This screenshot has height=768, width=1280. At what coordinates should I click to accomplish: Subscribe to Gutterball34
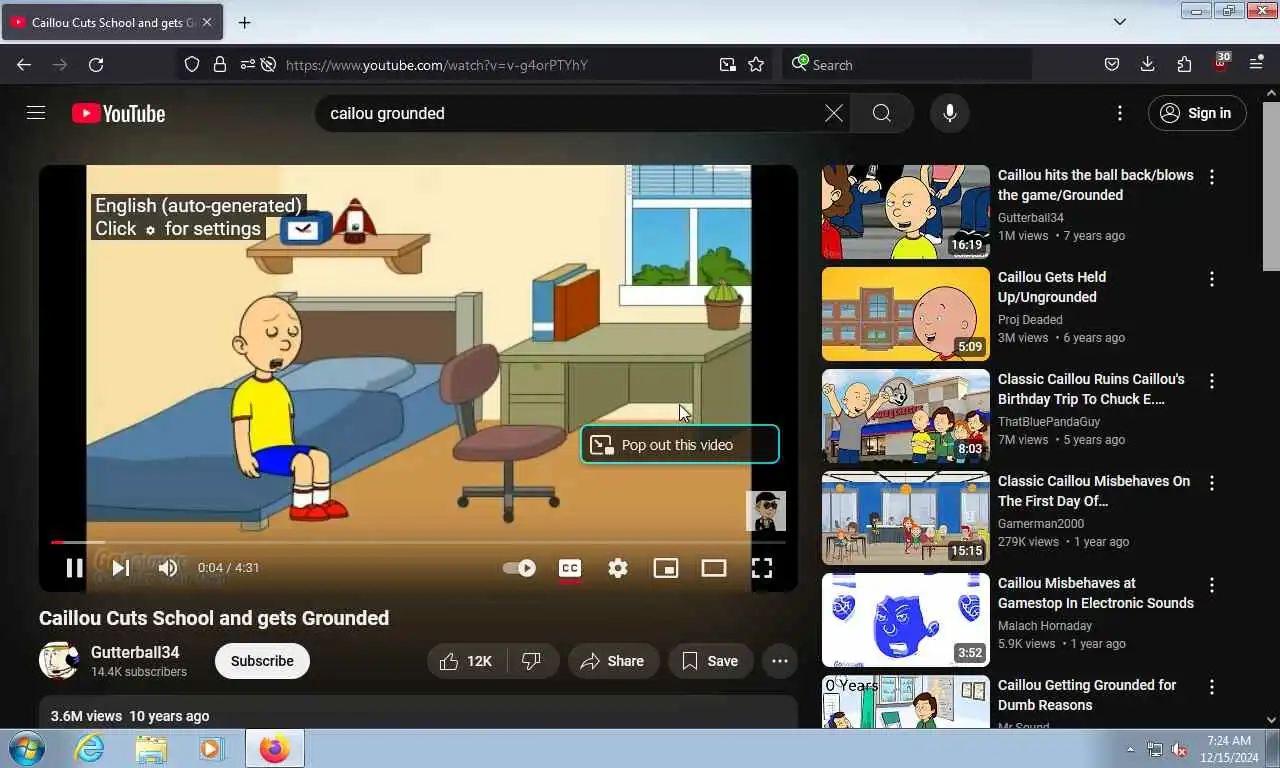point(262,661)
